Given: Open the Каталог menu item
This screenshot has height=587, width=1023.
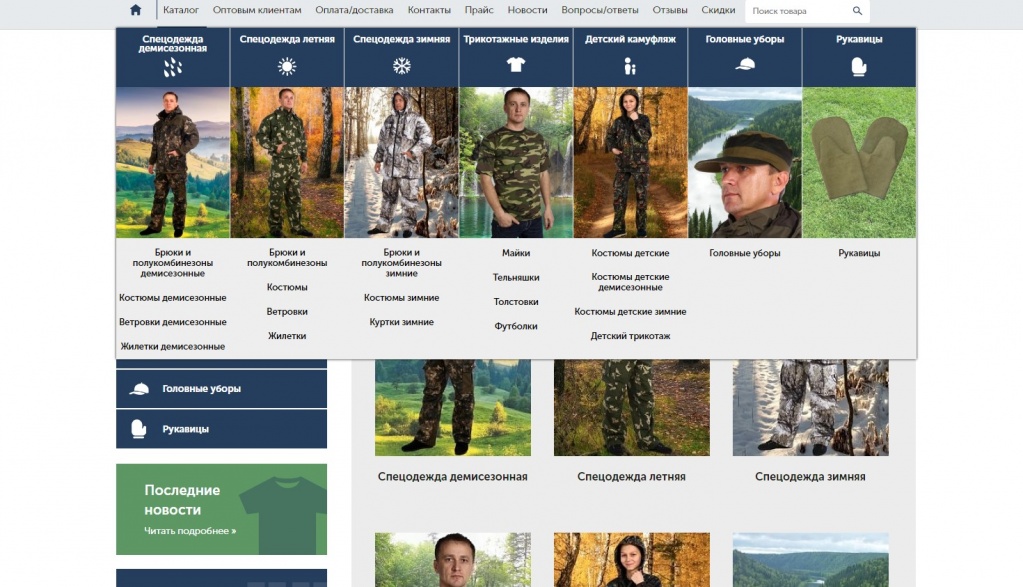Looking at the screenshot, I should pyautogui.click(x=181, y=10).
